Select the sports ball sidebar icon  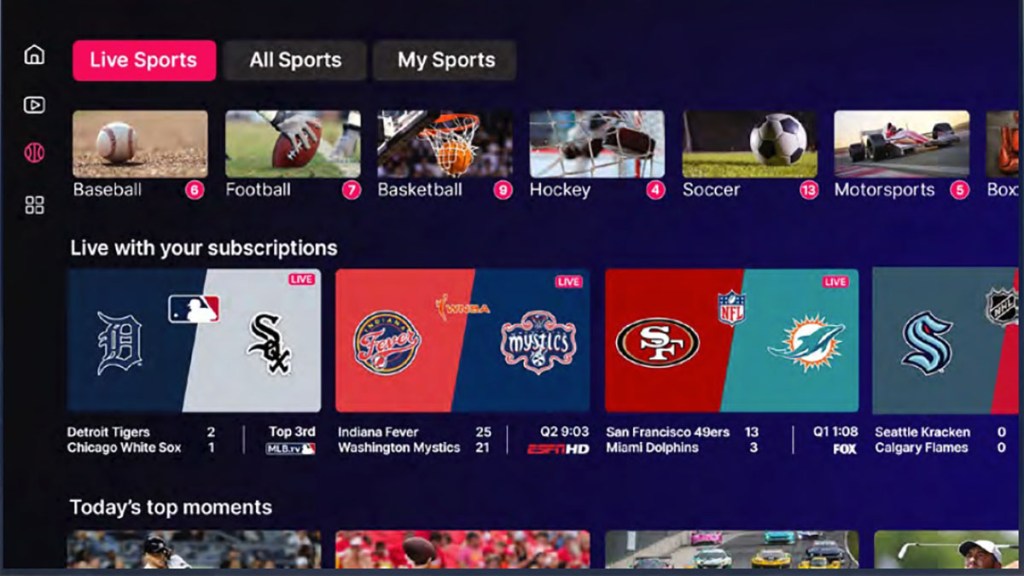point(34,153)
